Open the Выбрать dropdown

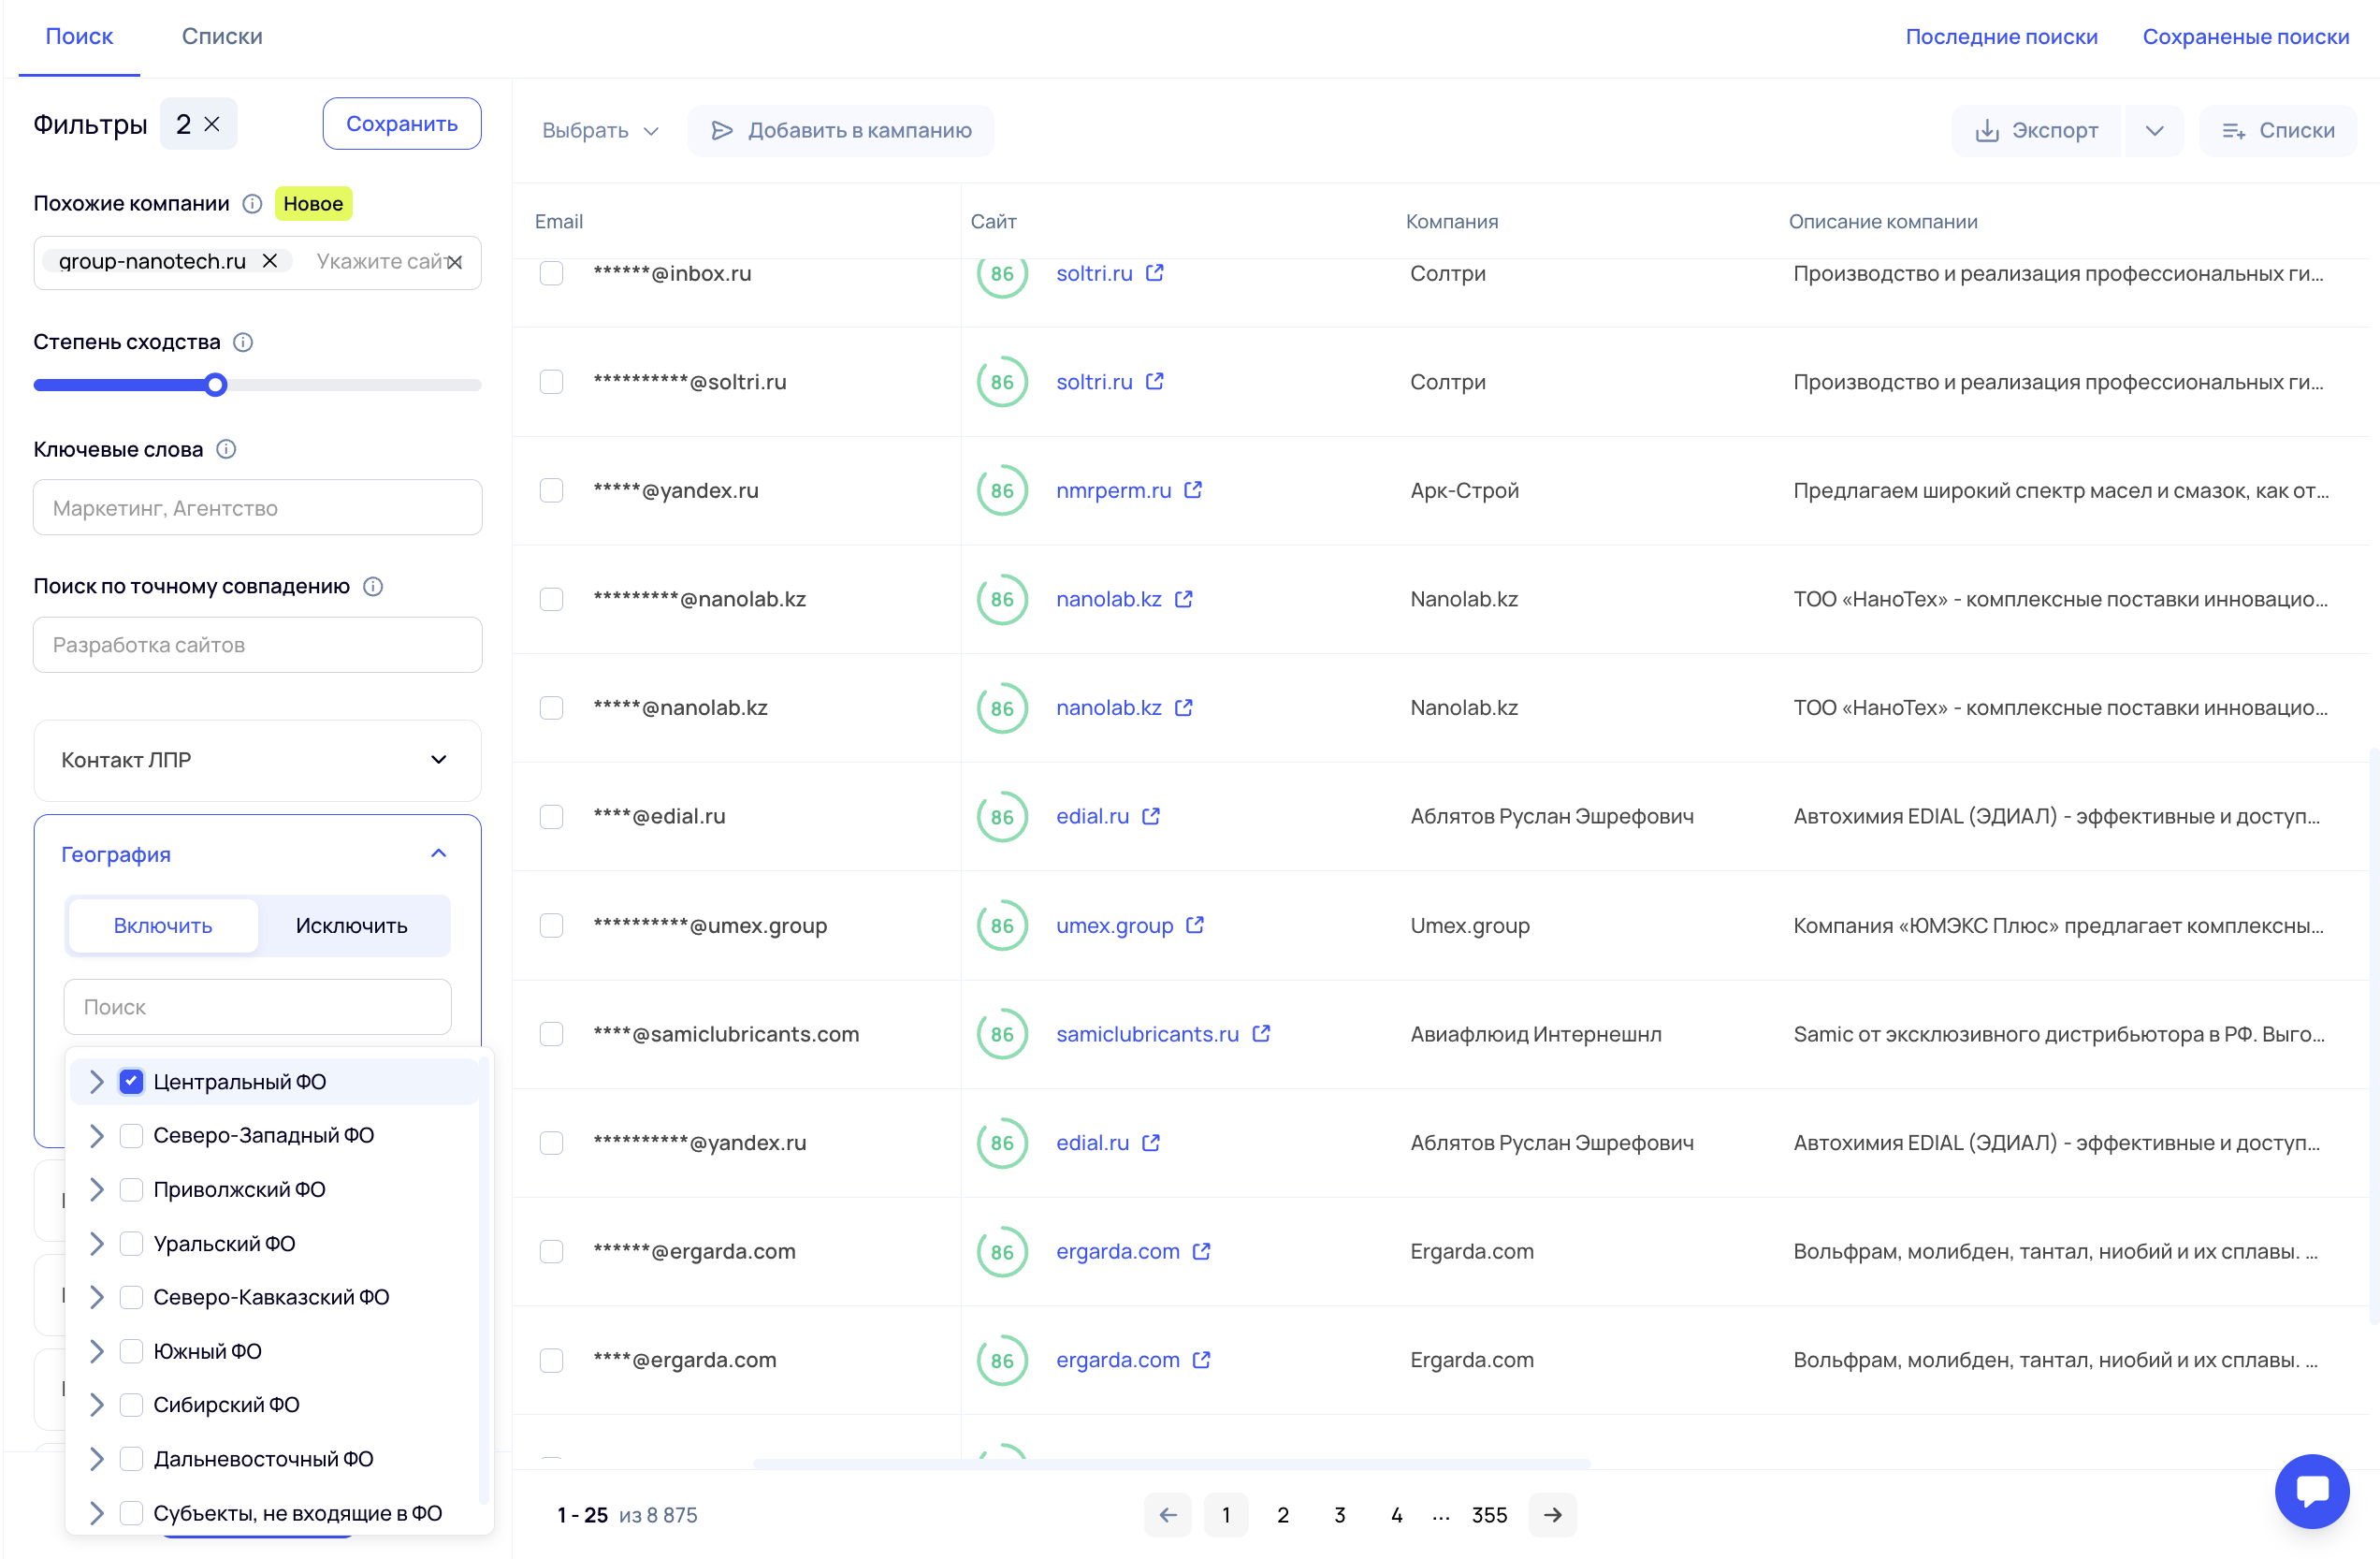[599, 131]
